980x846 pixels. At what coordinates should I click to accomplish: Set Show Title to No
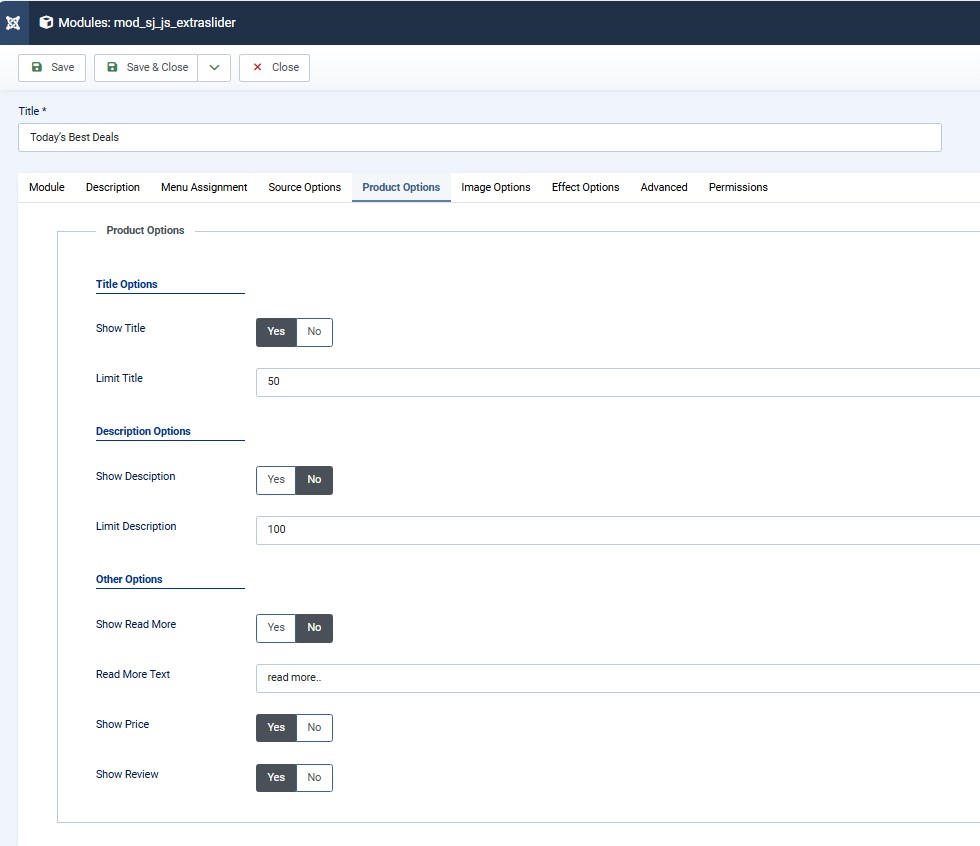(314, 332)
